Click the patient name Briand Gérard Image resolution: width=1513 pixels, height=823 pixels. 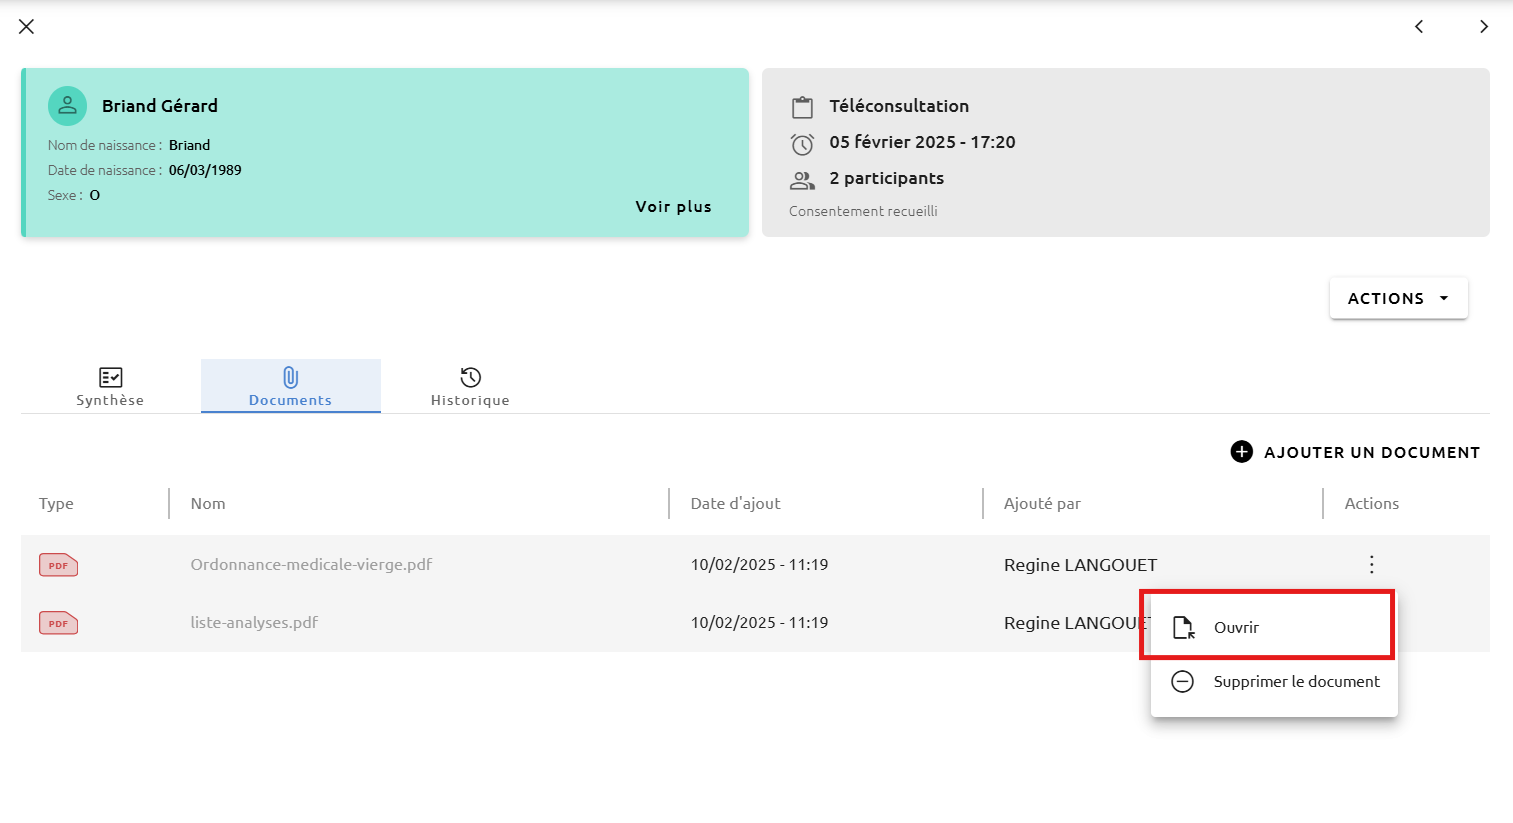160,106
